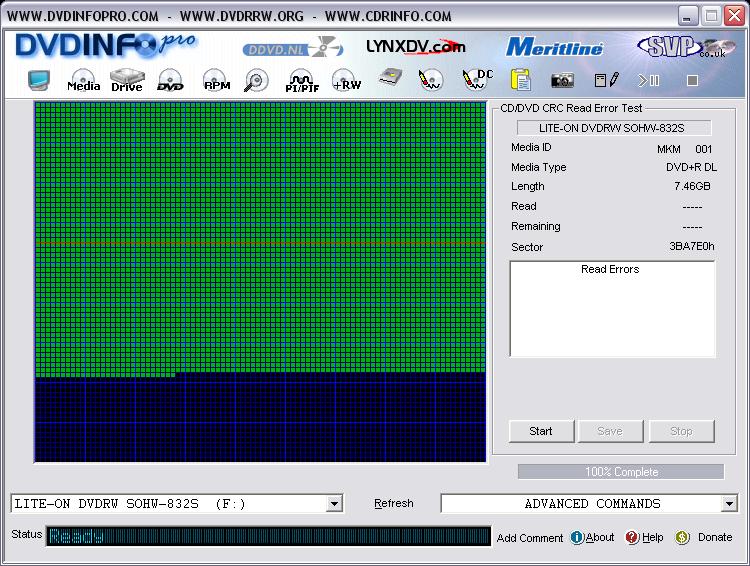750x566 pixels.
Task: Click the greyed-out Save button
Action: pyautogui.click(x=610, y=431)
